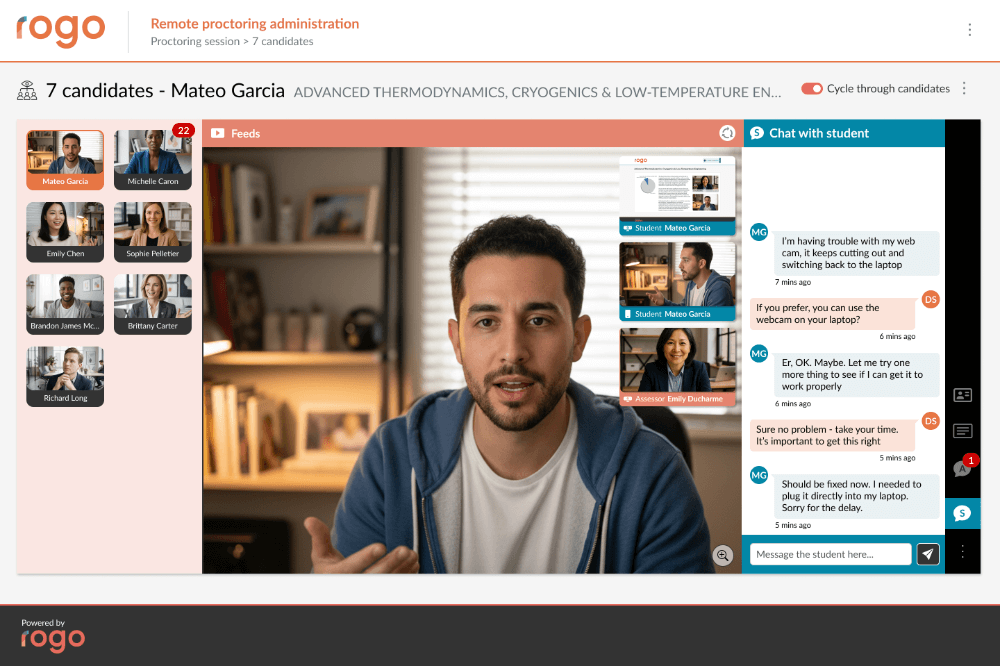Open Assessor Emily Ducharme's feed thumbnail
This screenshot has height=666, width=1000.
677,366
